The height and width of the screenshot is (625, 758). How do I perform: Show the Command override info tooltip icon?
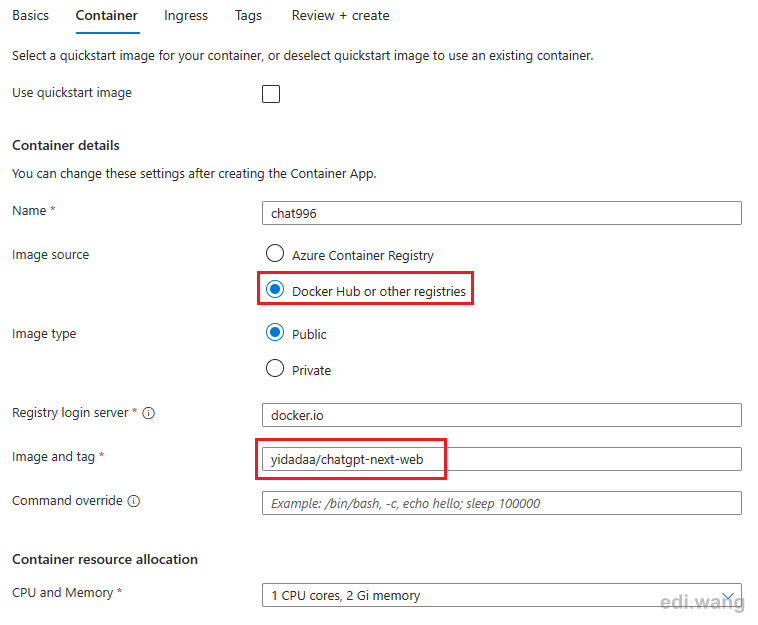[133, 501]
